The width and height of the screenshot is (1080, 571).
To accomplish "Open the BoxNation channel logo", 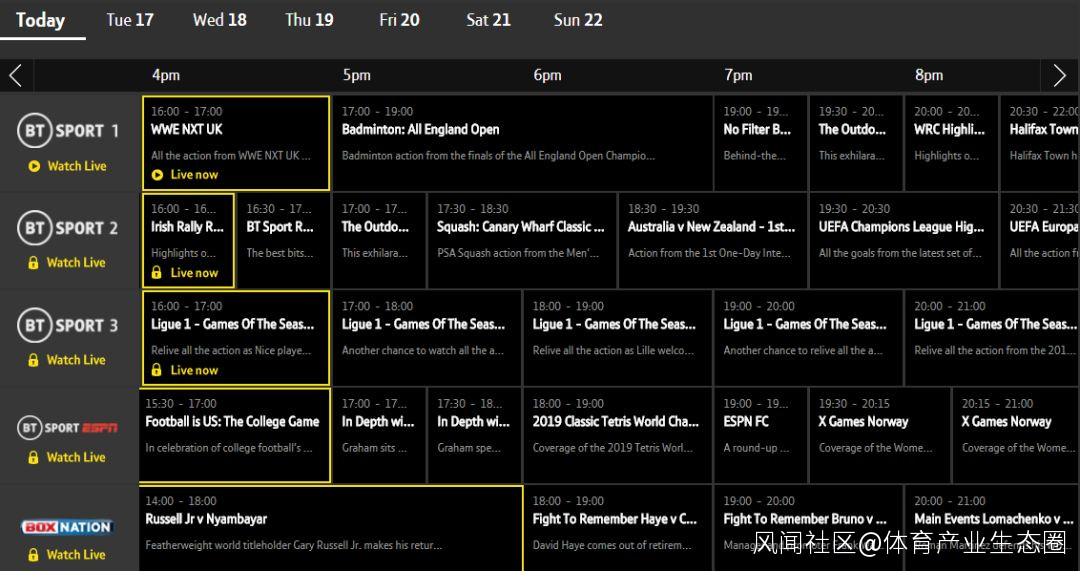I will pyautogui.click(x=68, y=528).
